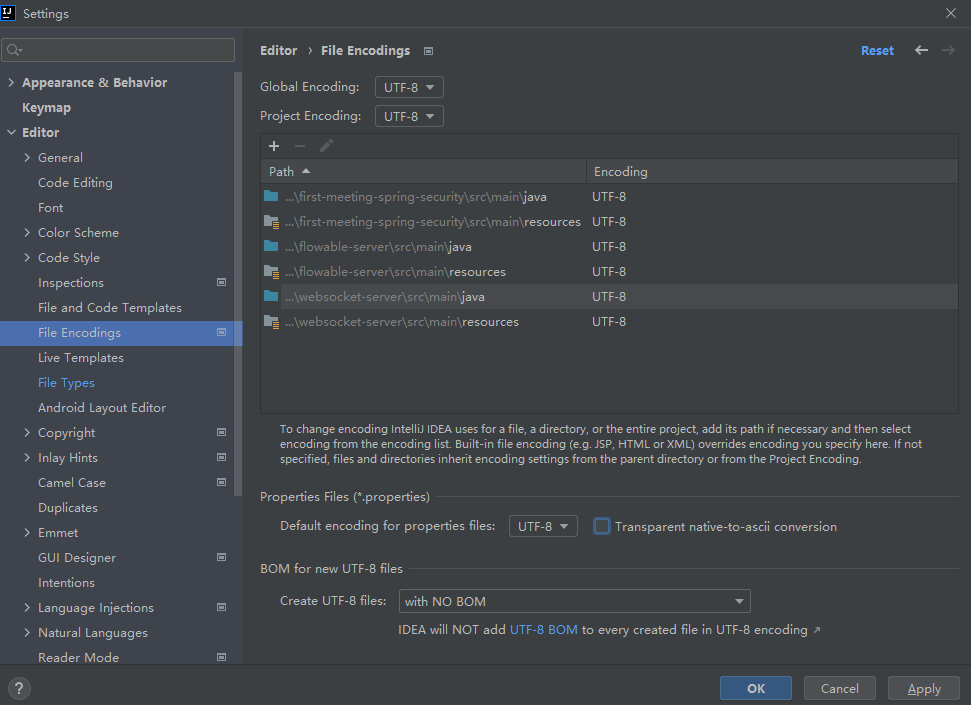The width and height of the screenshot is (971, 705).
Task: Click the Edit pencil icon
Action: click(x=326, y=146)
